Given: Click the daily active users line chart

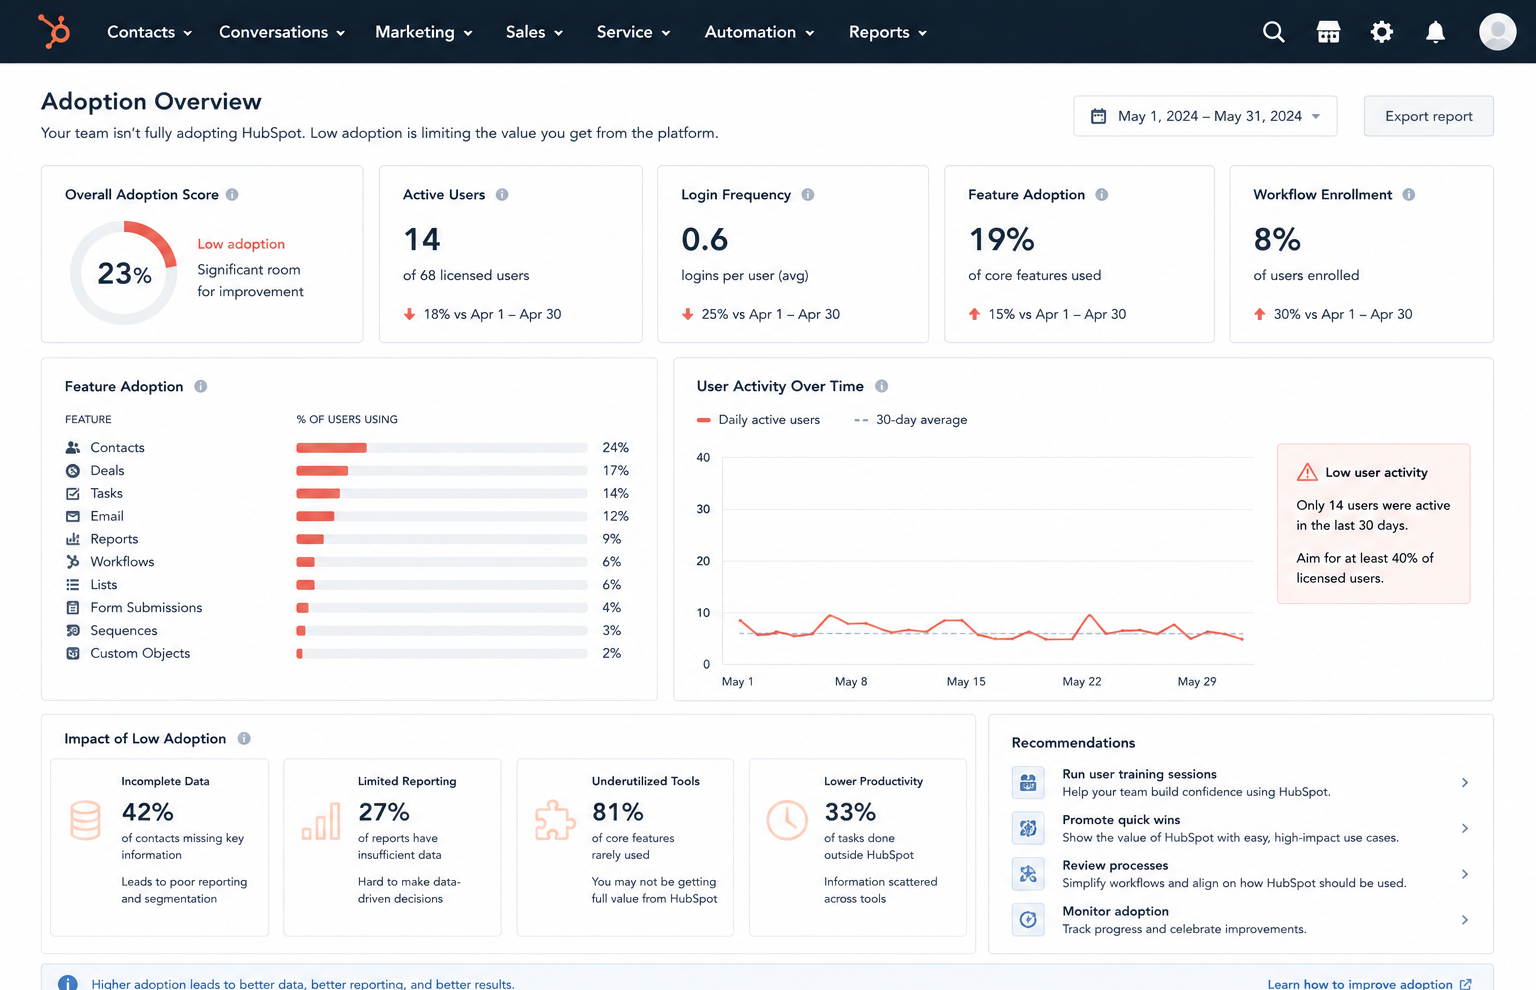Looking at the screenshot, I should (x=990, y=626).
